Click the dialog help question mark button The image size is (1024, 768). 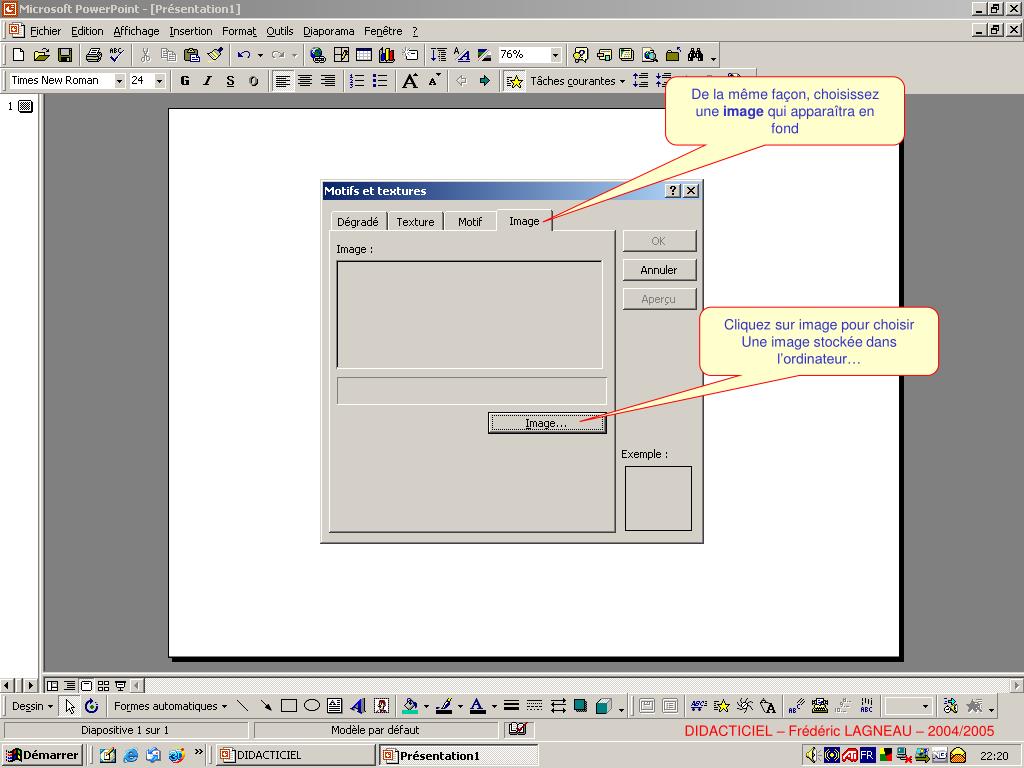[673, 191]
